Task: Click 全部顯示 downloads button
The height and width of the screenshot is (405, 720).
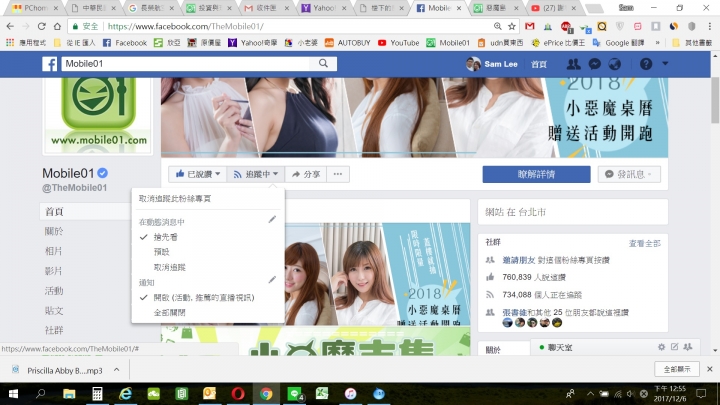Action: click(677, 369)
